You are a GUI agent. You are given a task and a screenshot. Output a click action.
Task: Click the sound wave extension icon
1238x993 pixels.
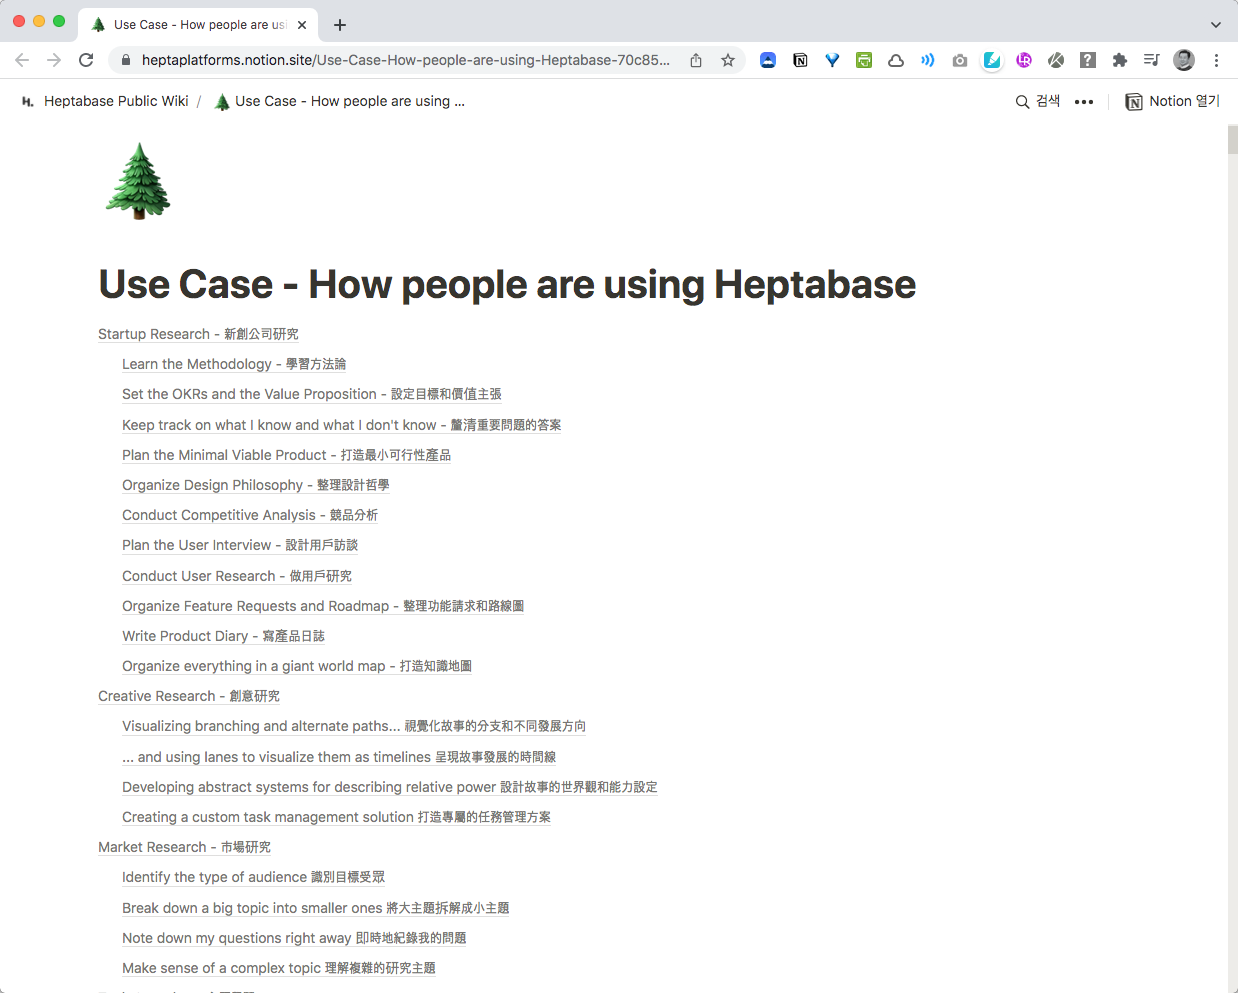(x=928, y=60)
